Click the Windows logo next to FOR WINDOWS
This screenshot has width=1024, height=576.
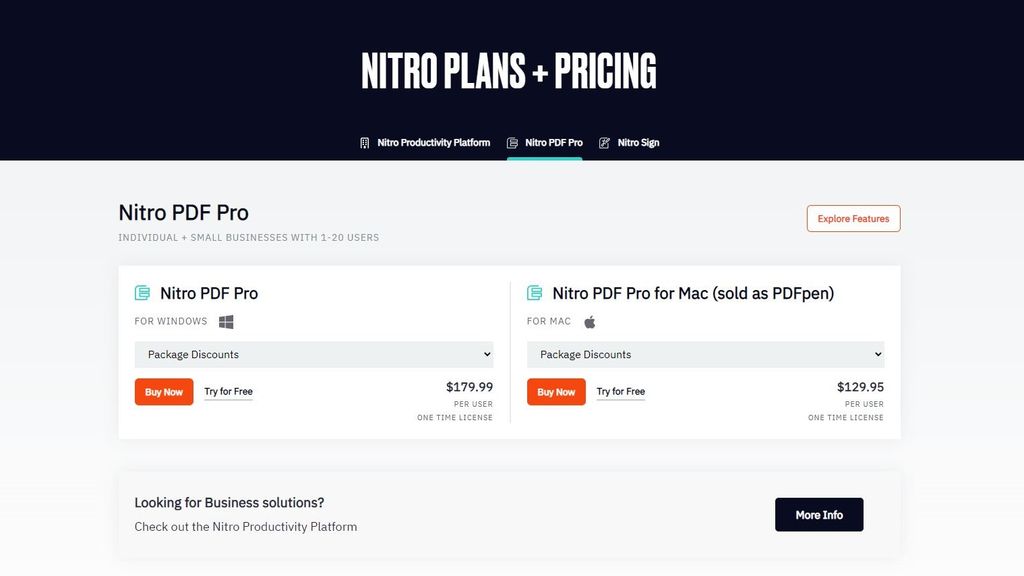point(224,321)
